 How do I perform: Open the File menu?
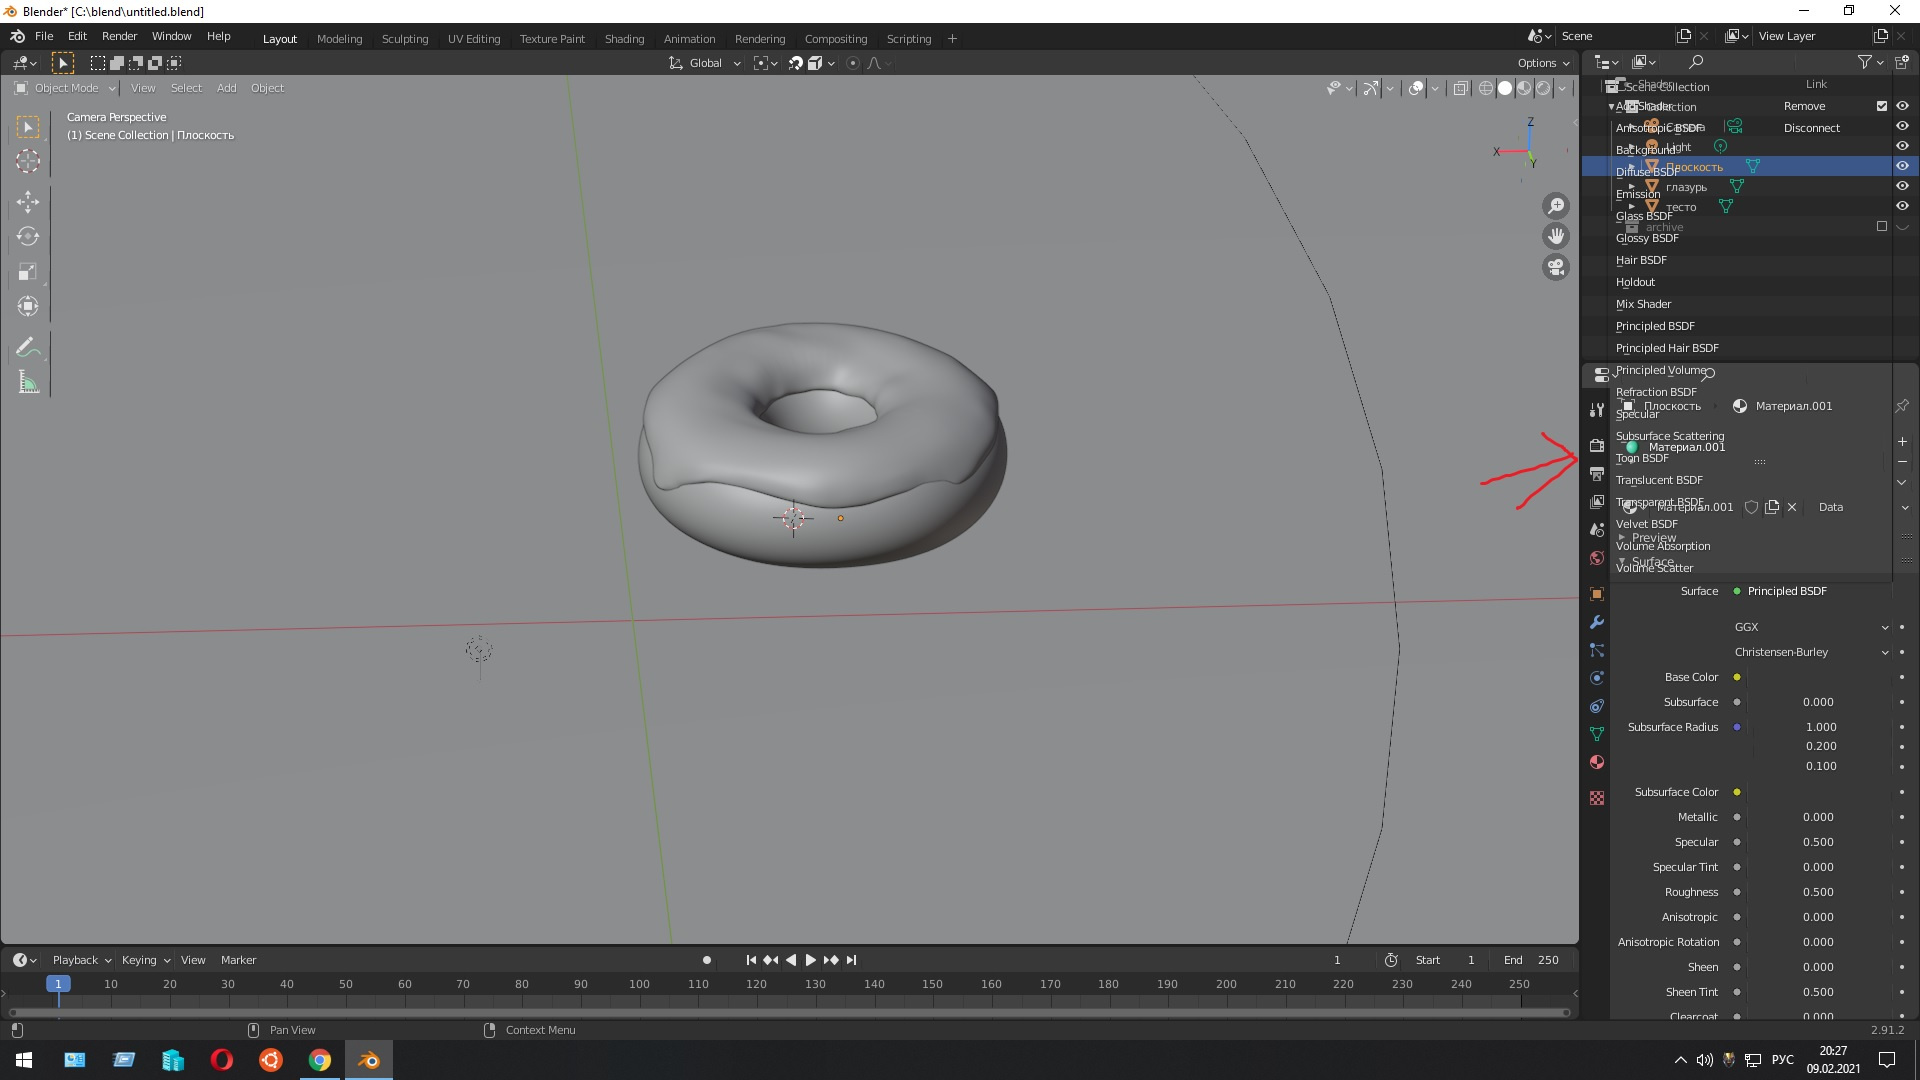[x=44, y=36]
